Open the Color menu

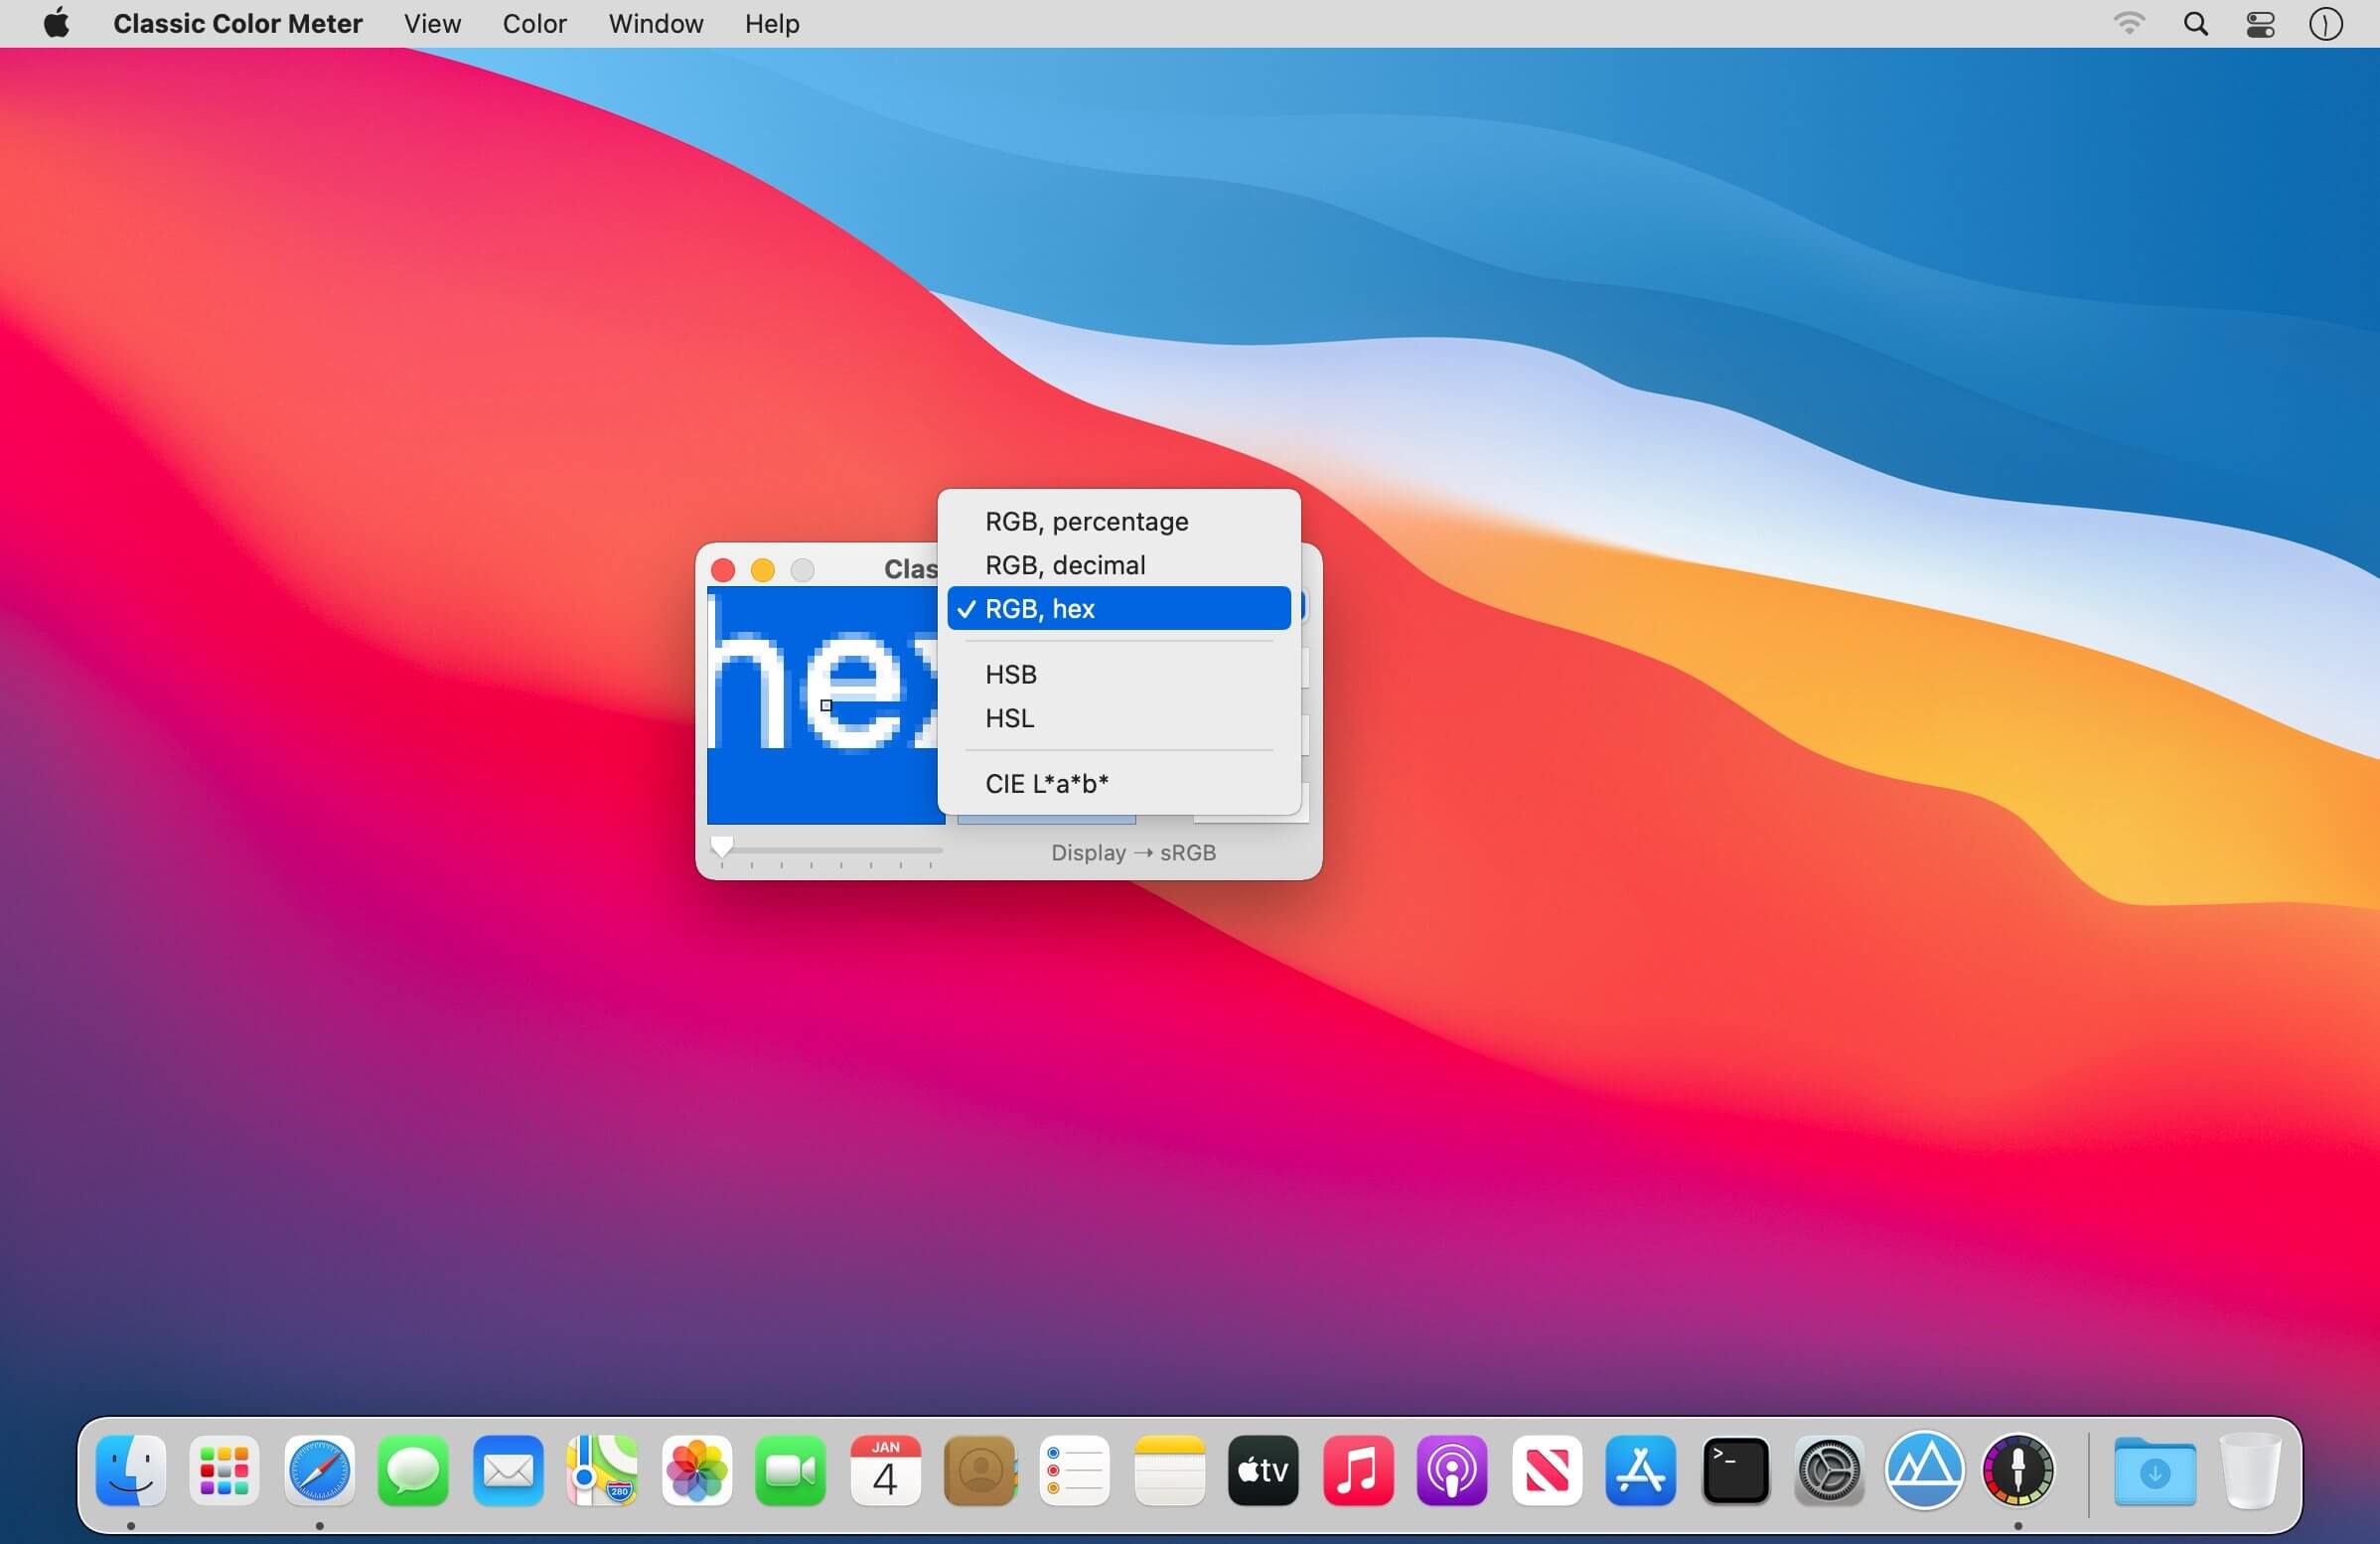534,24
